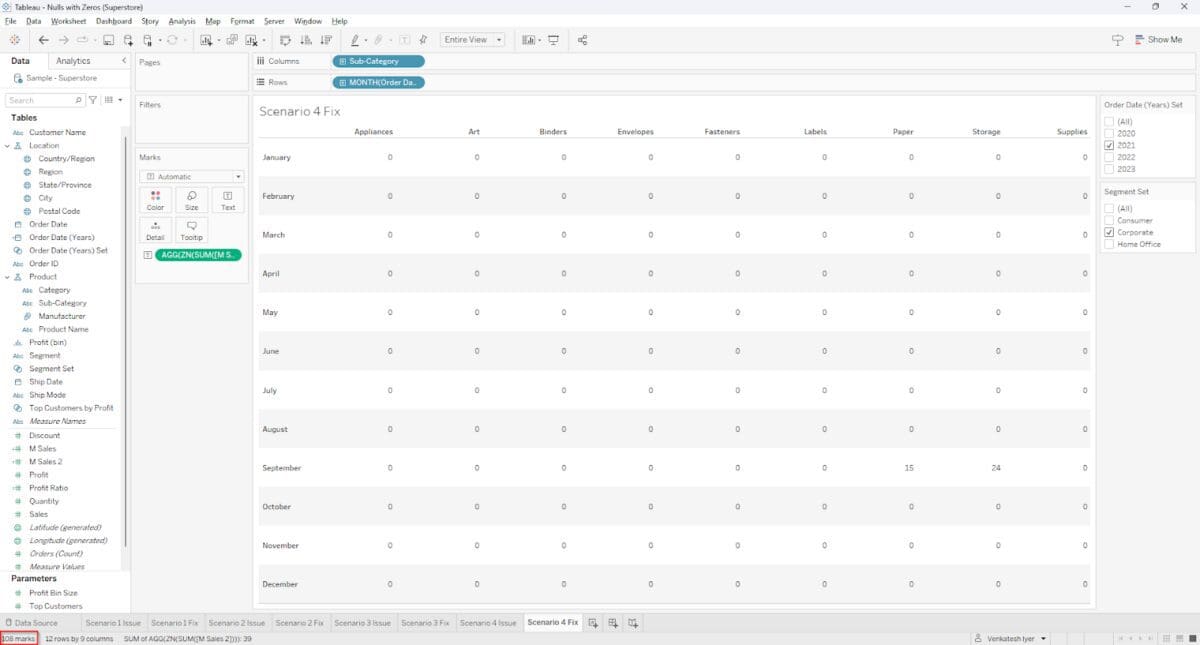The image size is (1200, 645).
Task: Click the Show Me button
Action: 1159,40
